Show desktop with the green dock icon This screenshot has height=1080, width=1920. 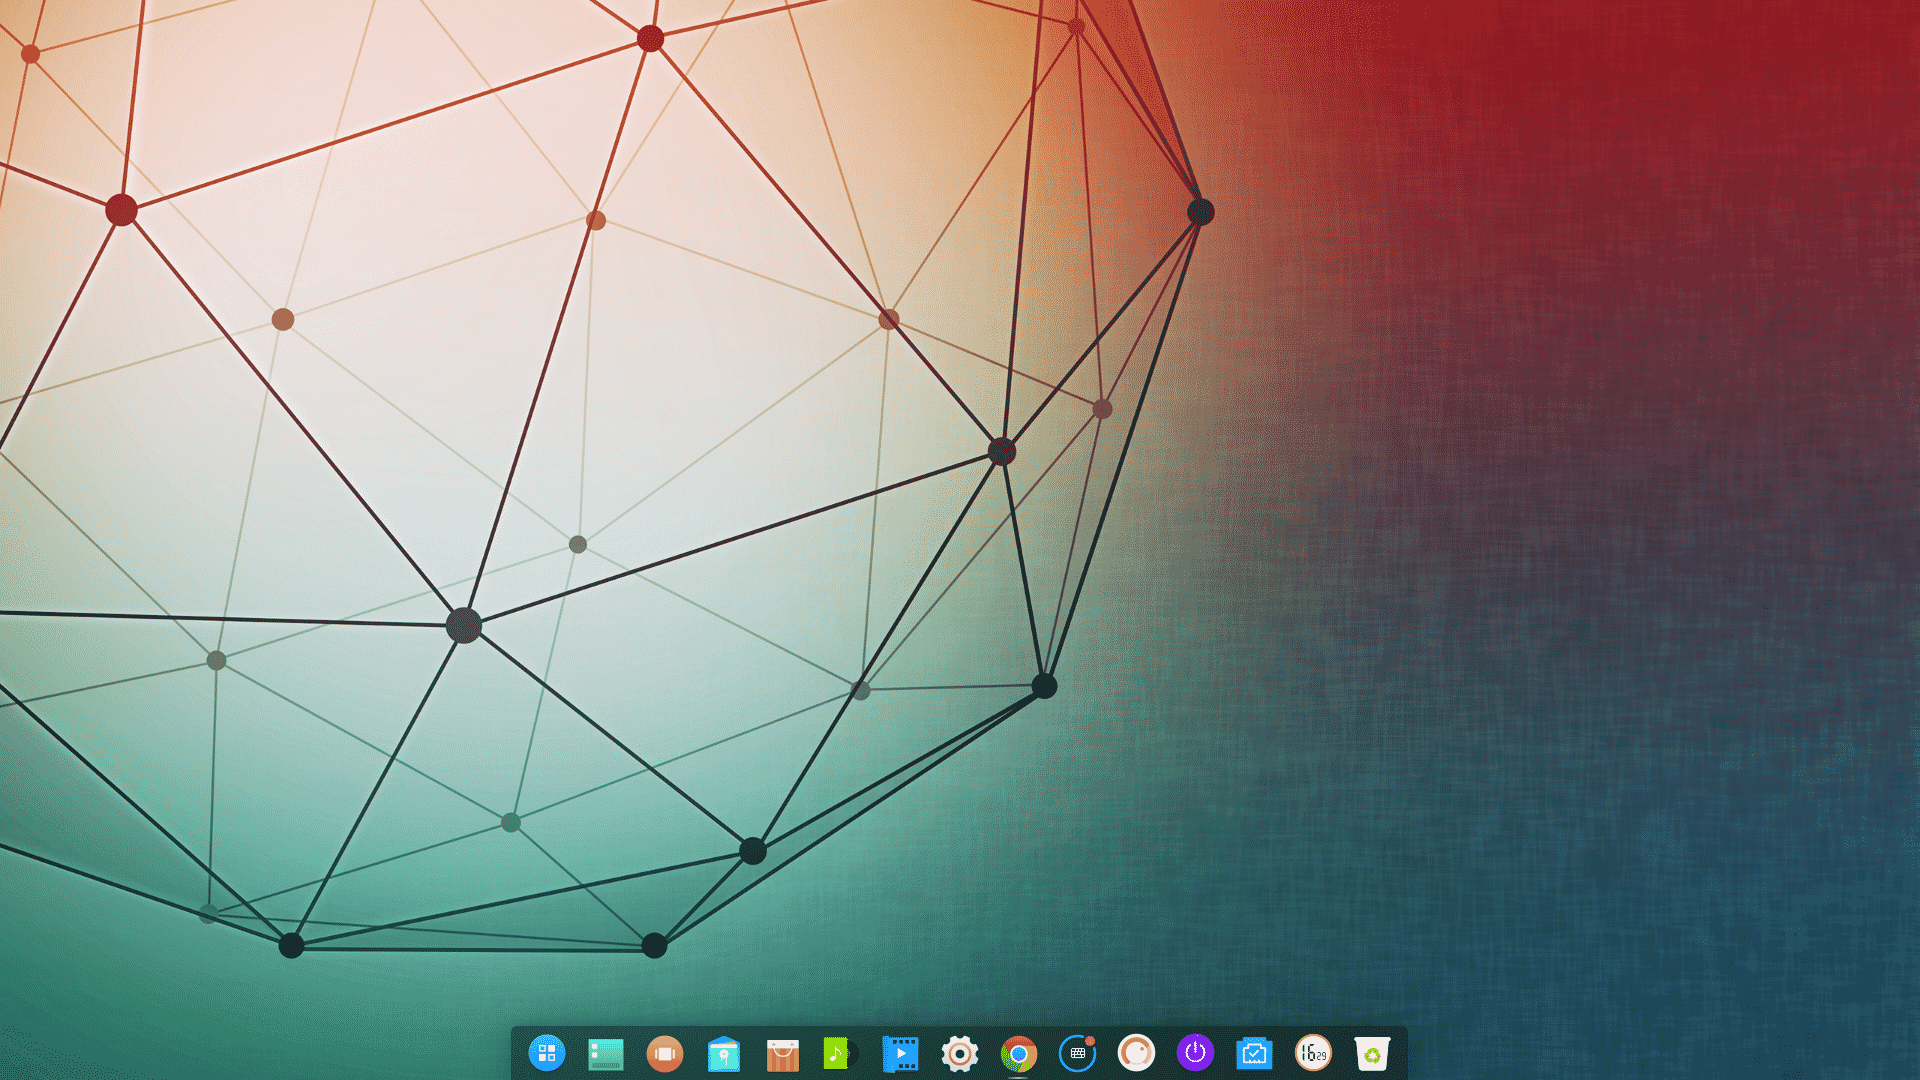pyautogui.click(x=606, y=1054)
